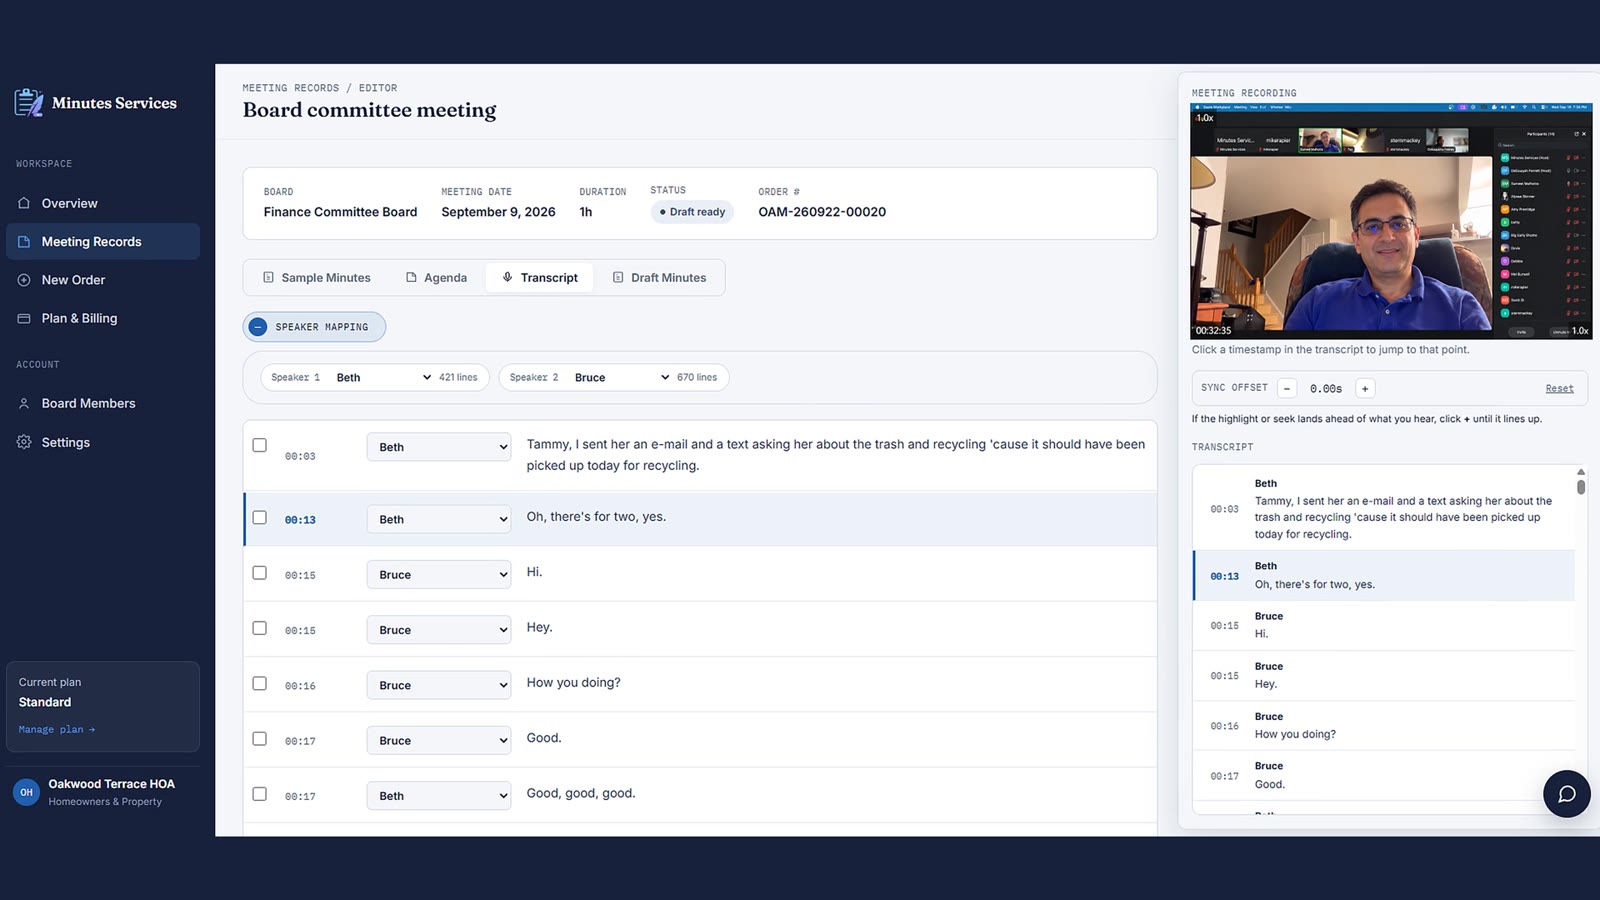The image size is (1600, 900).
Task: Switch to the Agenda tab
Action: pyautogui.click(x=436, y=278)
